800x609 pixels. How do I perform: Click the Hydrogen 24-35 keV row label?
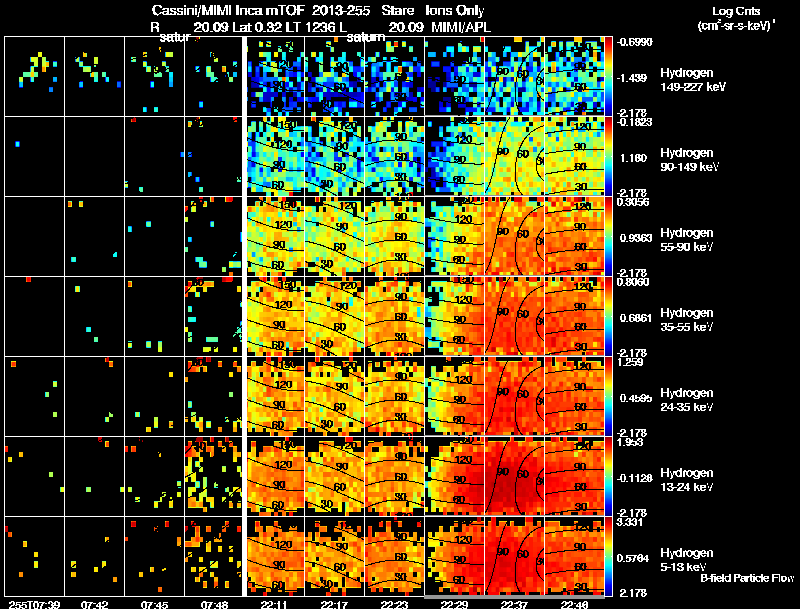click(x=687, y=400)
